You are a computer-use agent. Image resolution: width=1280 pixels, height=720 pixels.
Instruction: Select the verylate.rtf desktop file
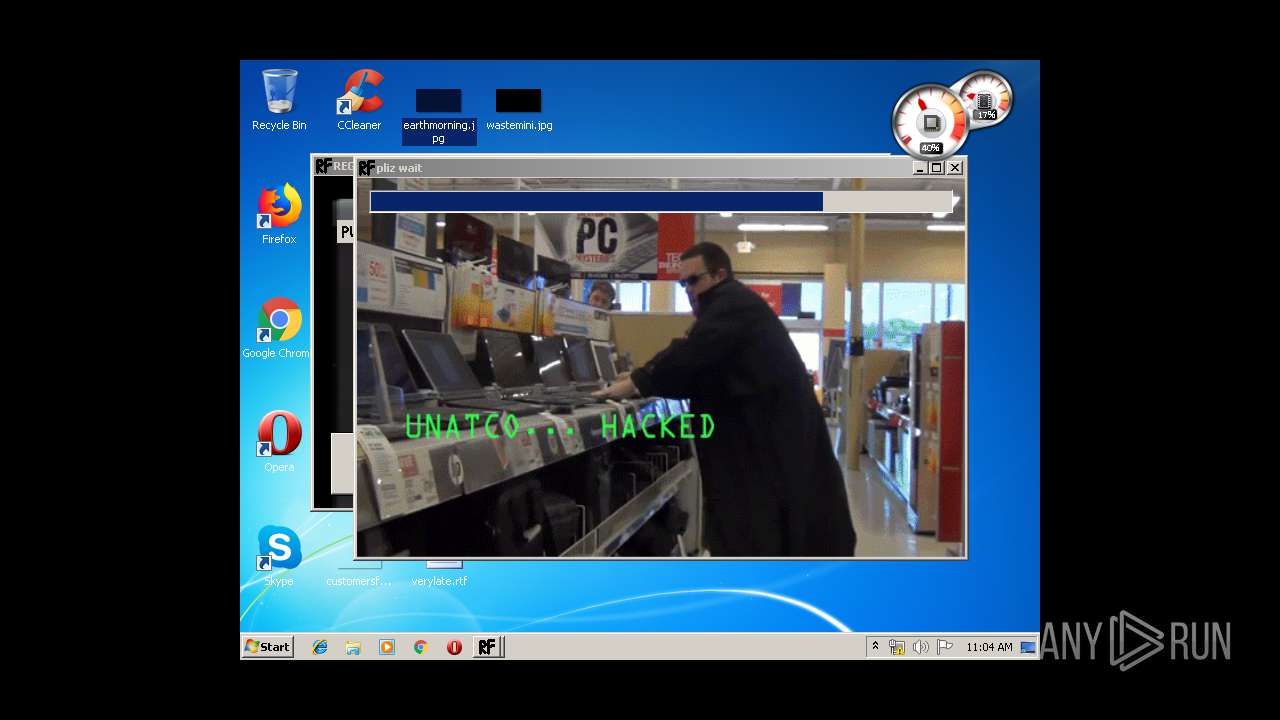[x=439, y=574]
